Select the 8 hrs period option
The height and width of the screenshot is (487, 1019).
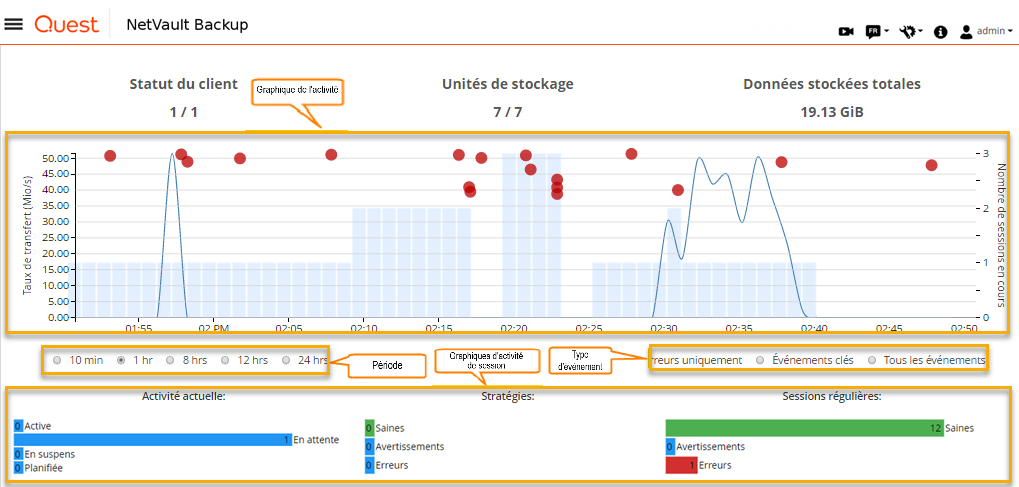170,360
